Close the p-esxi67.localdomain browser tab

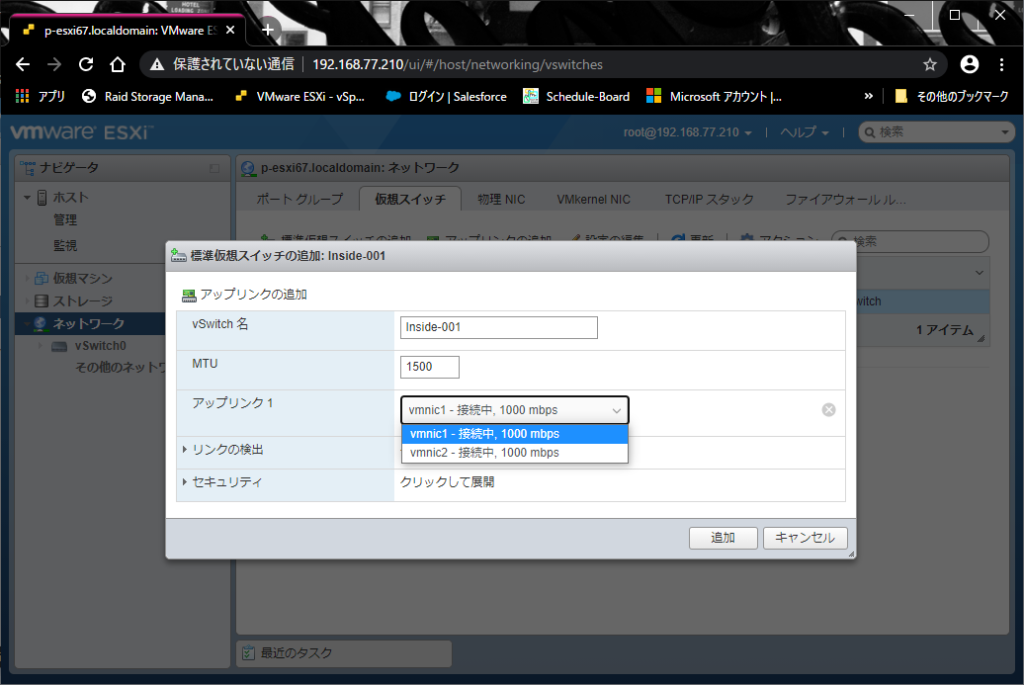[230, 30]
